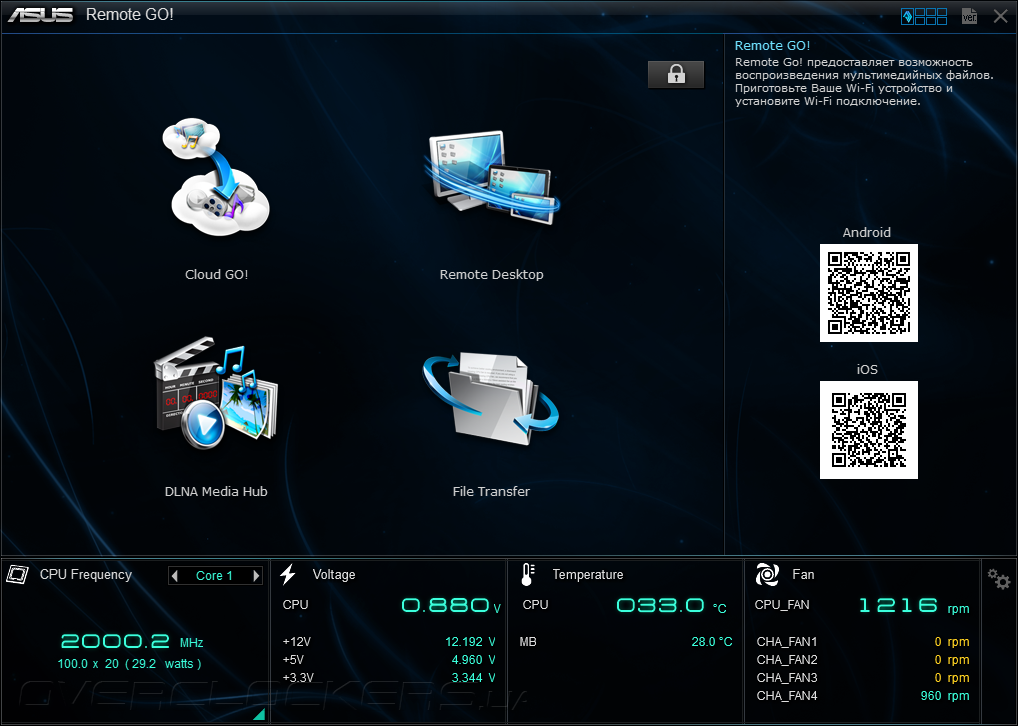Expand the CPU Frequency panel corner triangle
The height and width of the screenshot is (726, 1018).
259,714
